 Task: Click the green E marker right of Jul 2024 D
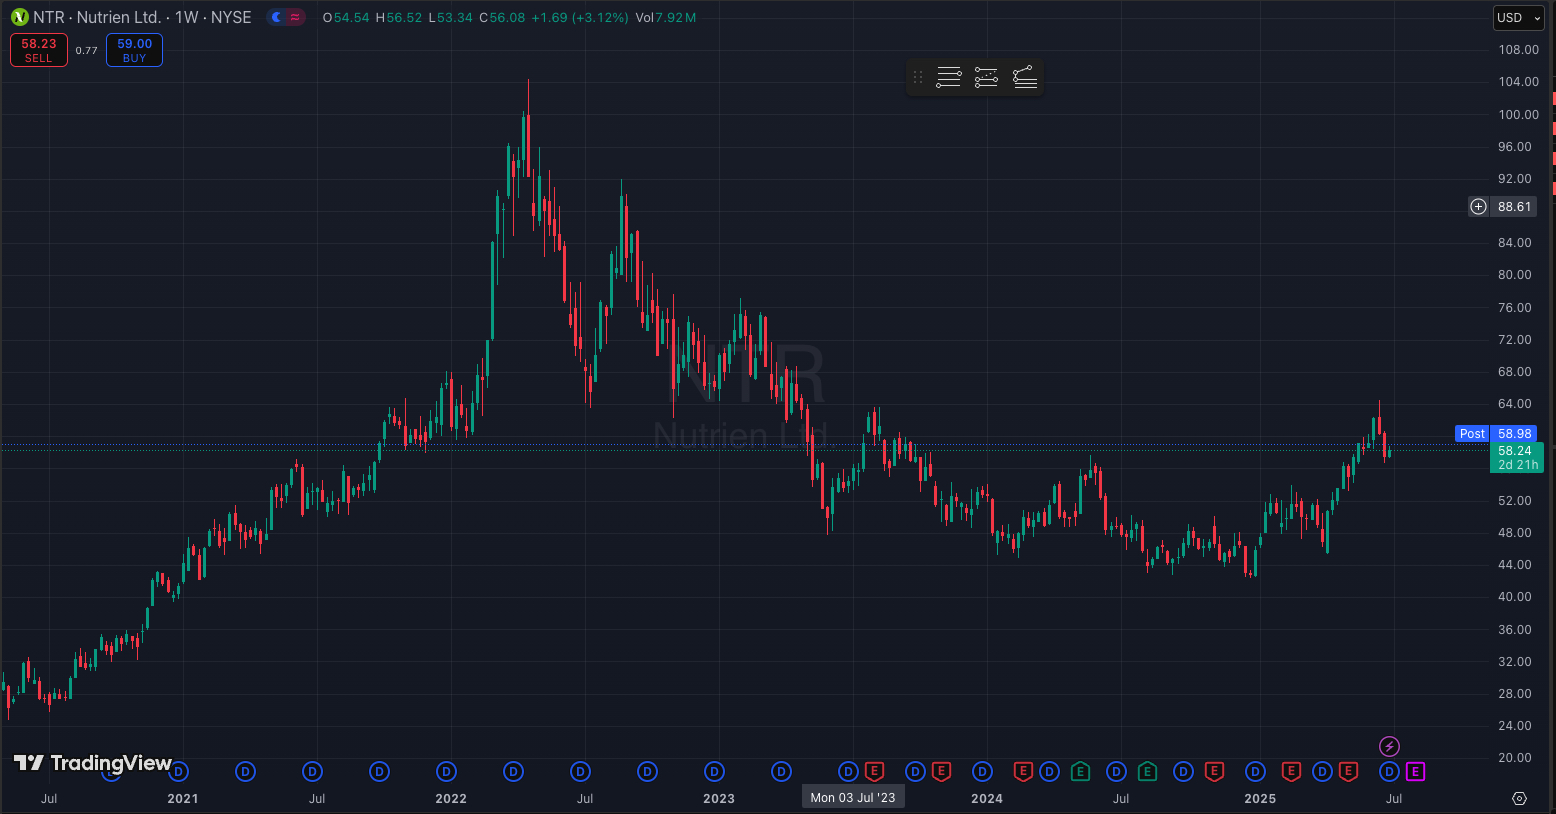(1147, 771)
